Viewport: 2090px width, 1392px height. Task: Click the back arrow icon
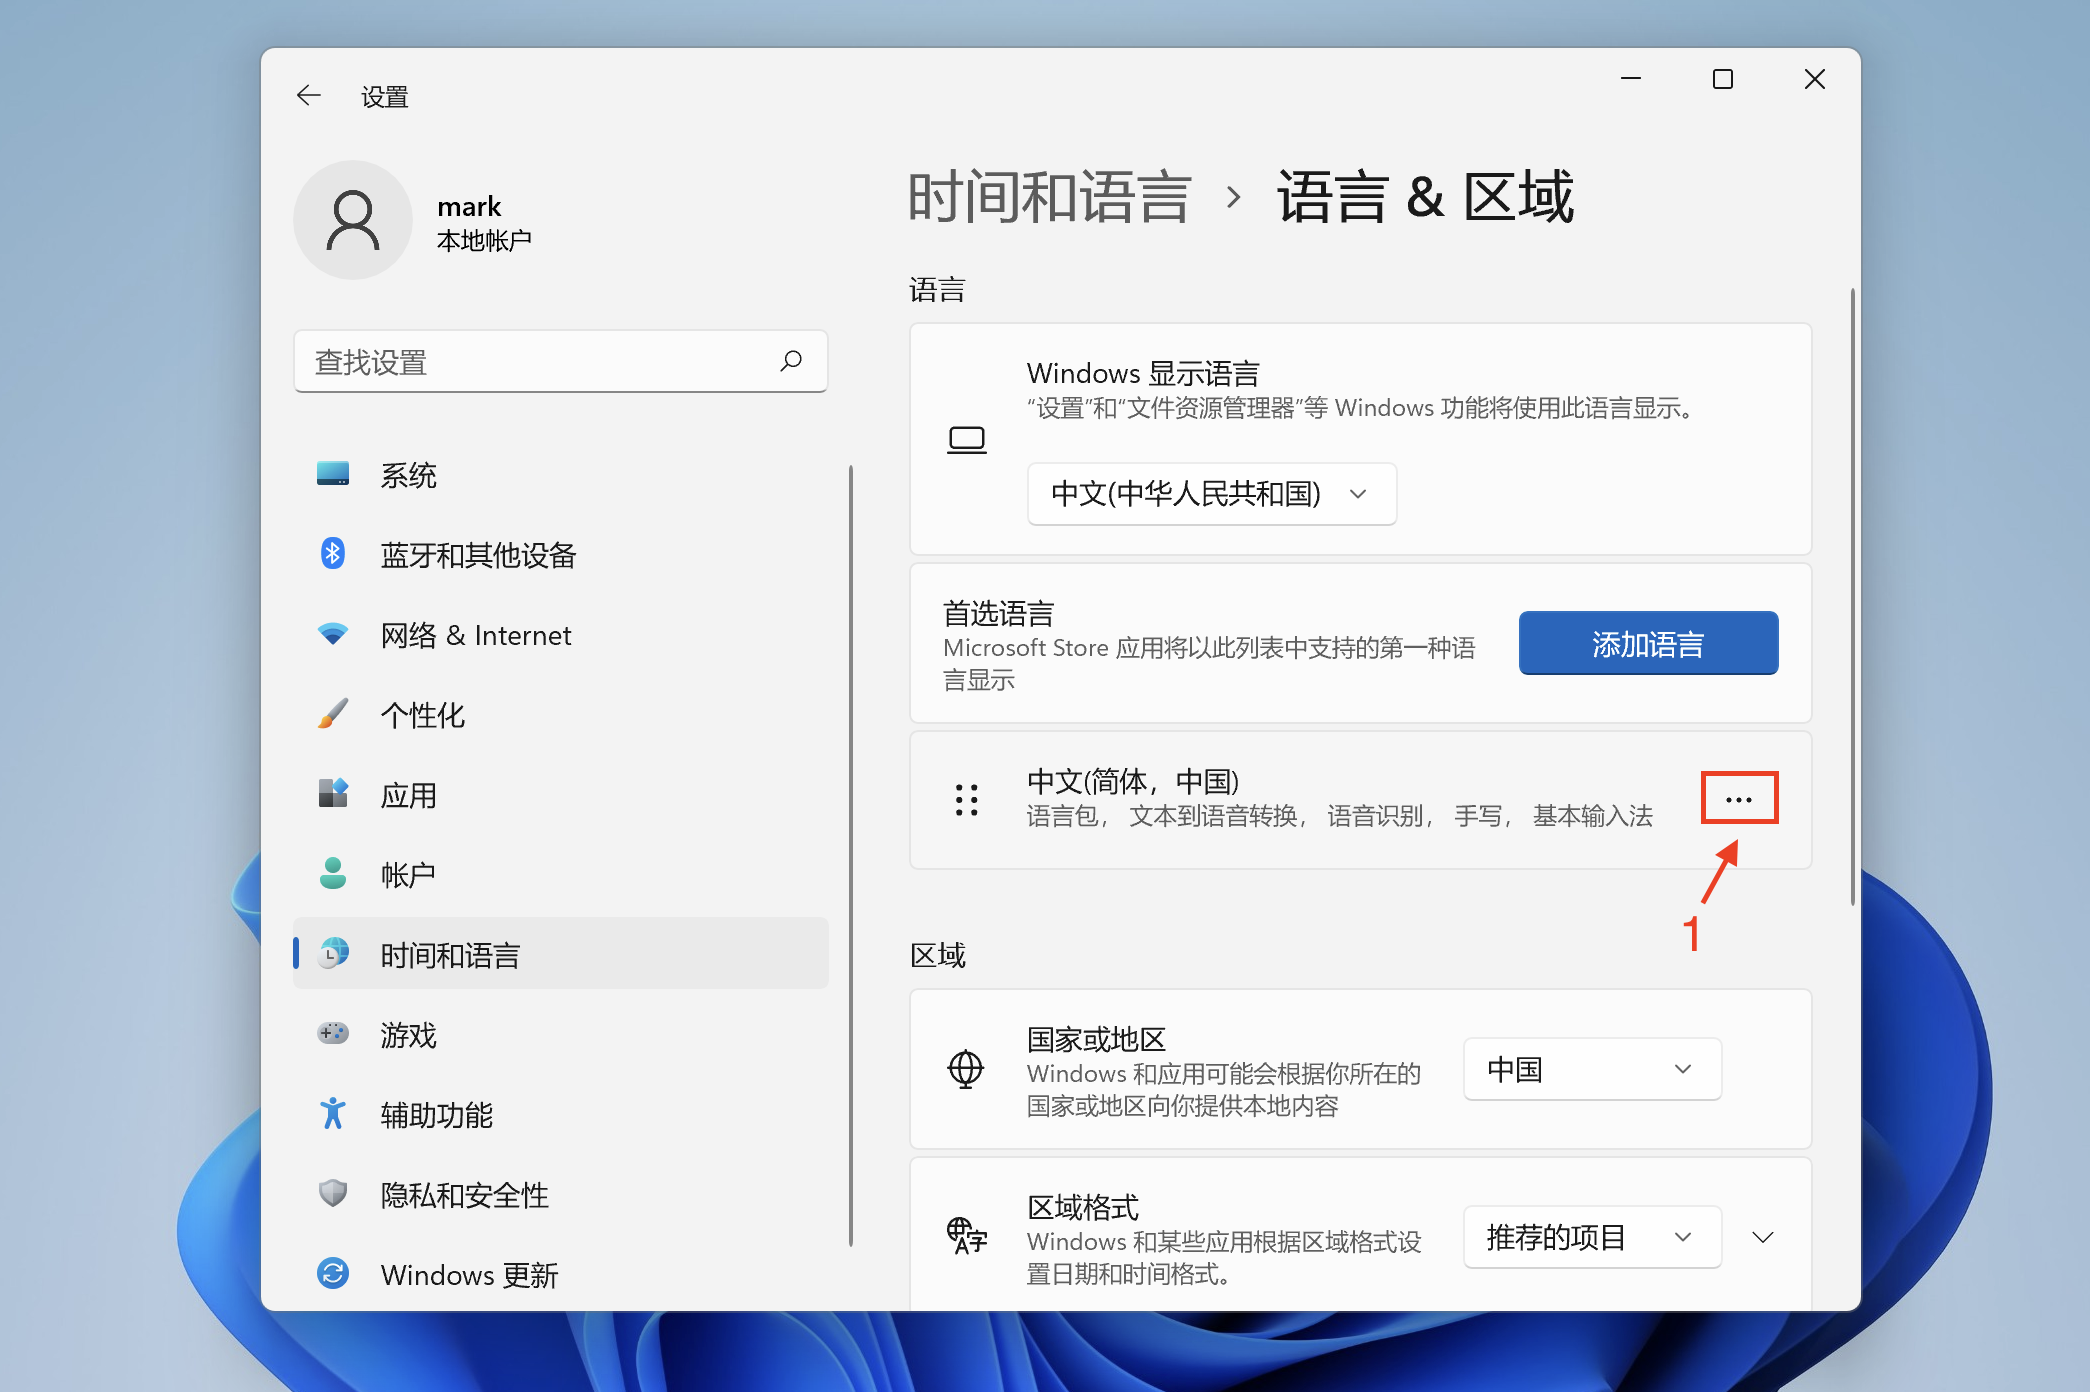309,96
